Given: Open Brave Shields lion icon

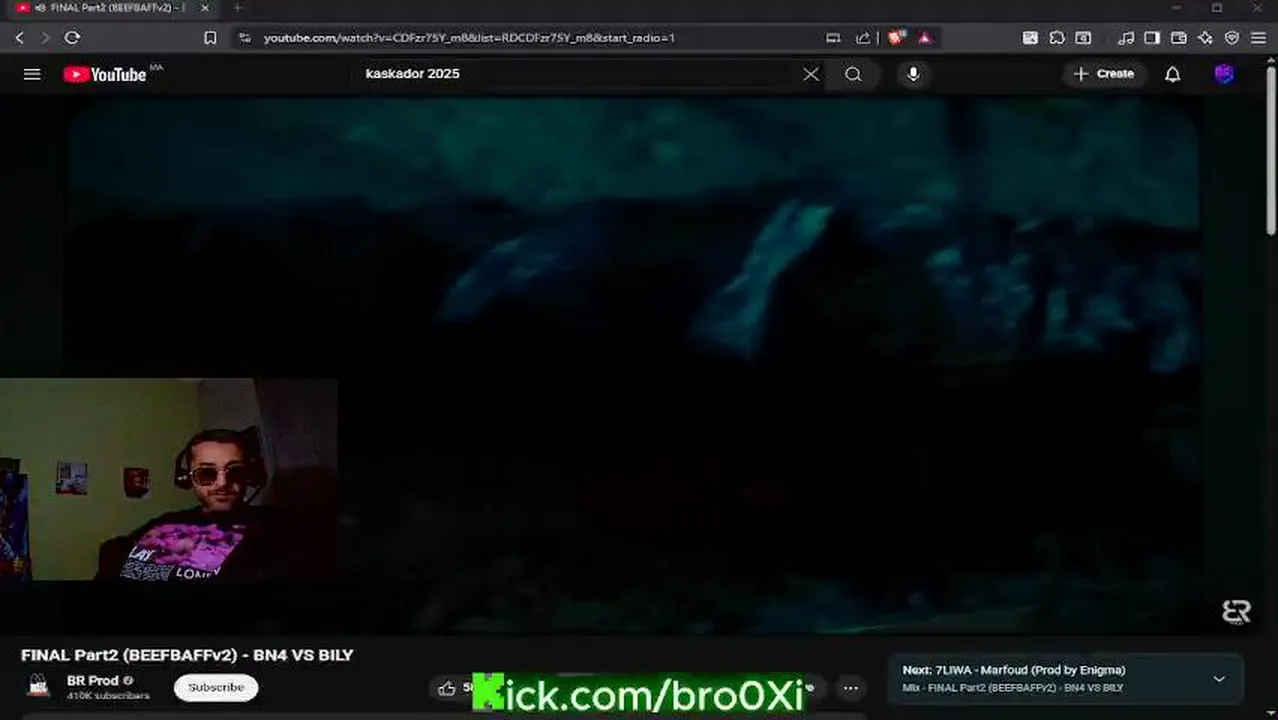Looking at the screenshot, I should [x=896, y=38].
